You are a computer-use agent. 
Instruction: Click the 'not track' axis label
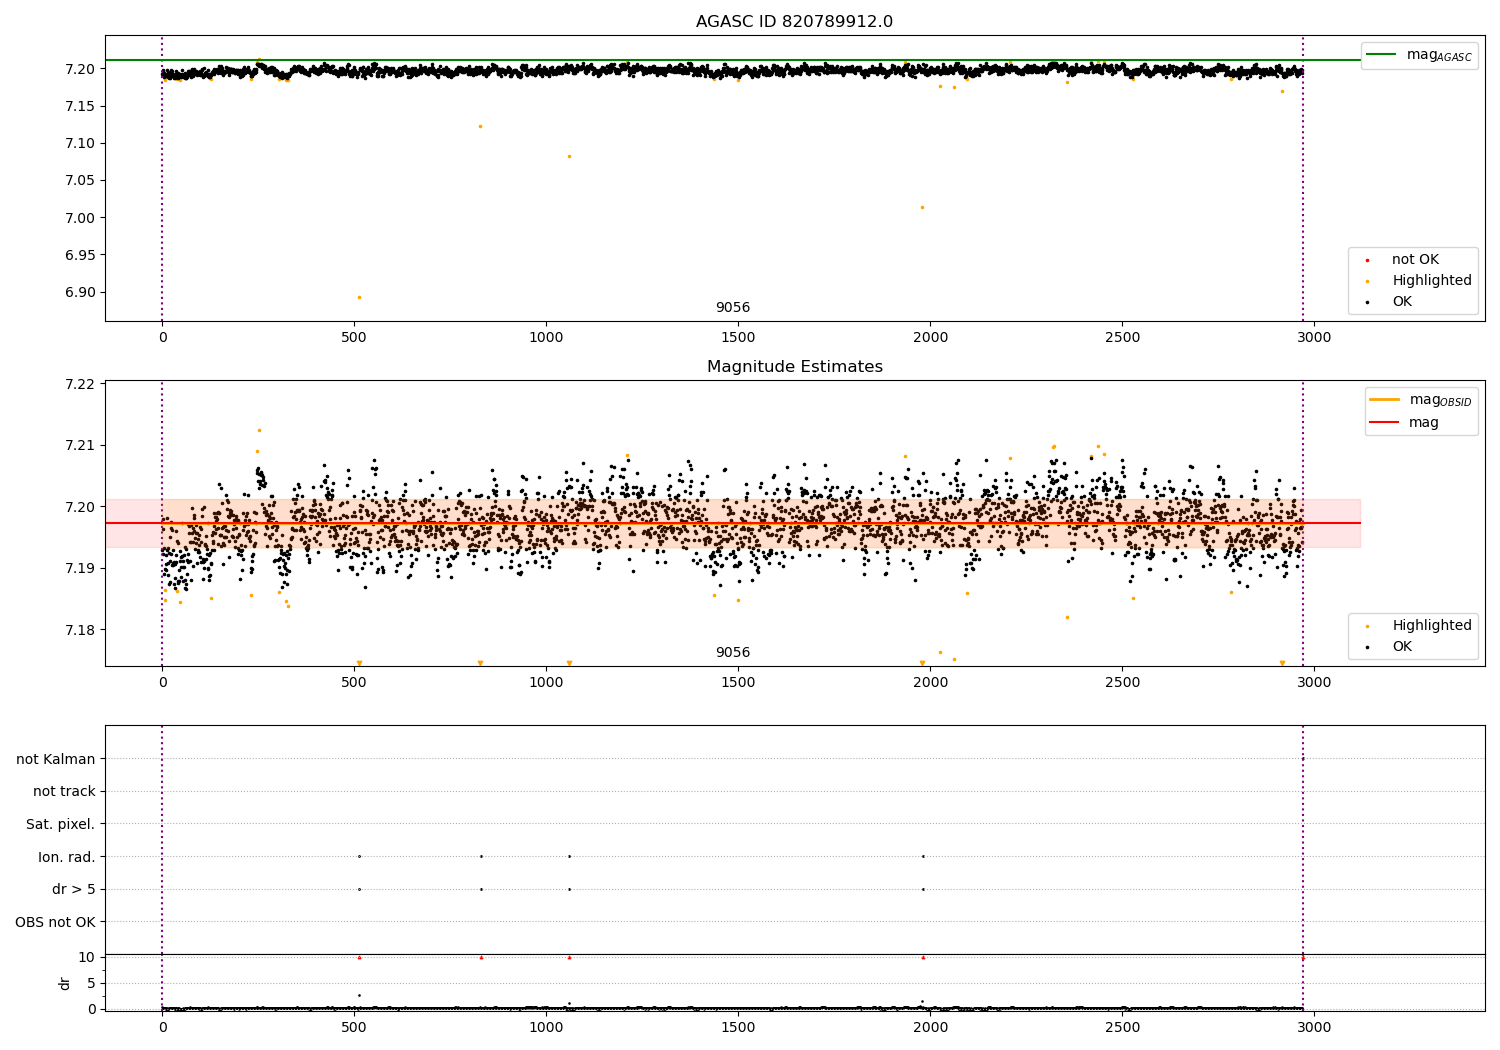pyautogui.click(x=64, y=792)
